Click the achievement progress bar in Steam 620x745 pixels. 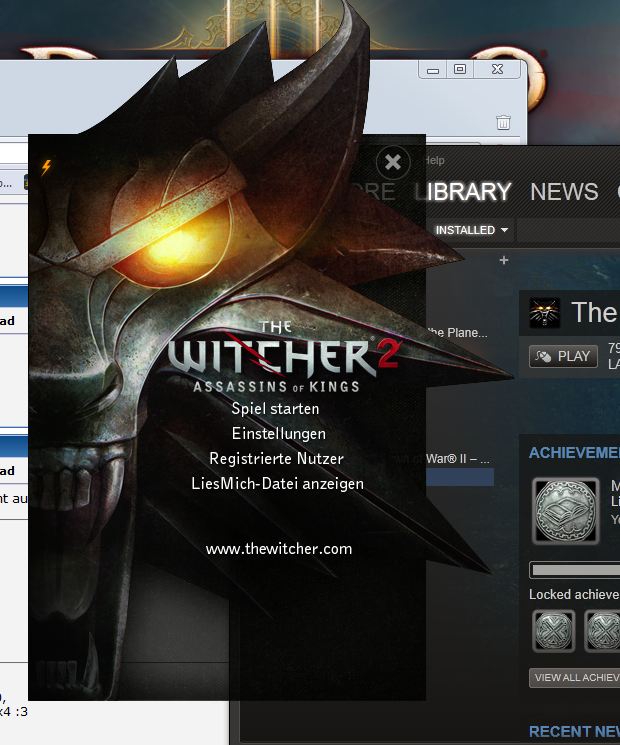[x=574, y=570]
